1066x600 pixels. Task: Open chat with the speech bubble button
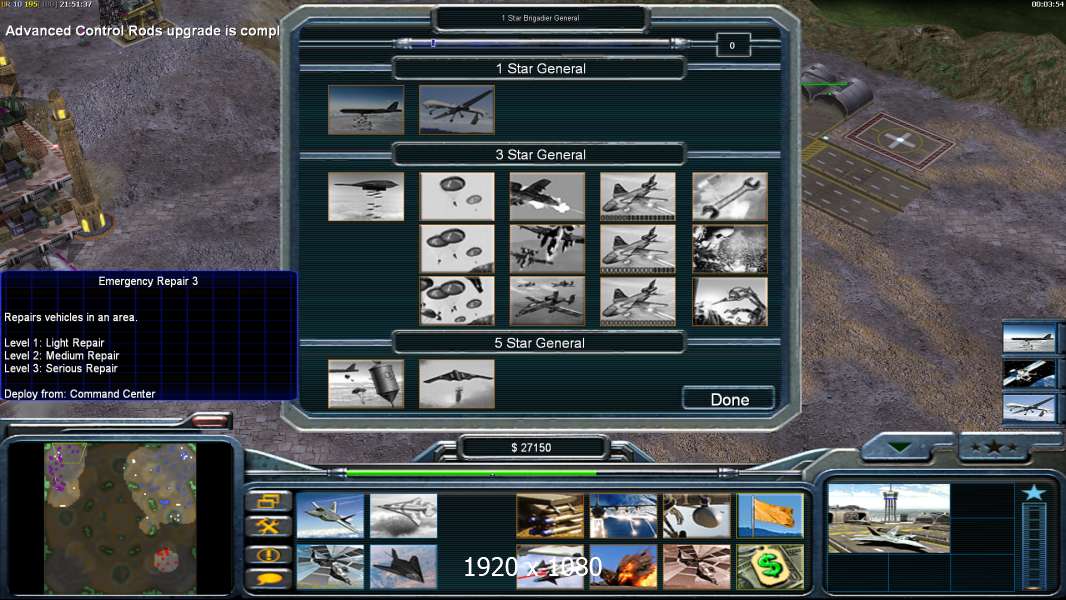pyautogui.click(x=269, y=579)
